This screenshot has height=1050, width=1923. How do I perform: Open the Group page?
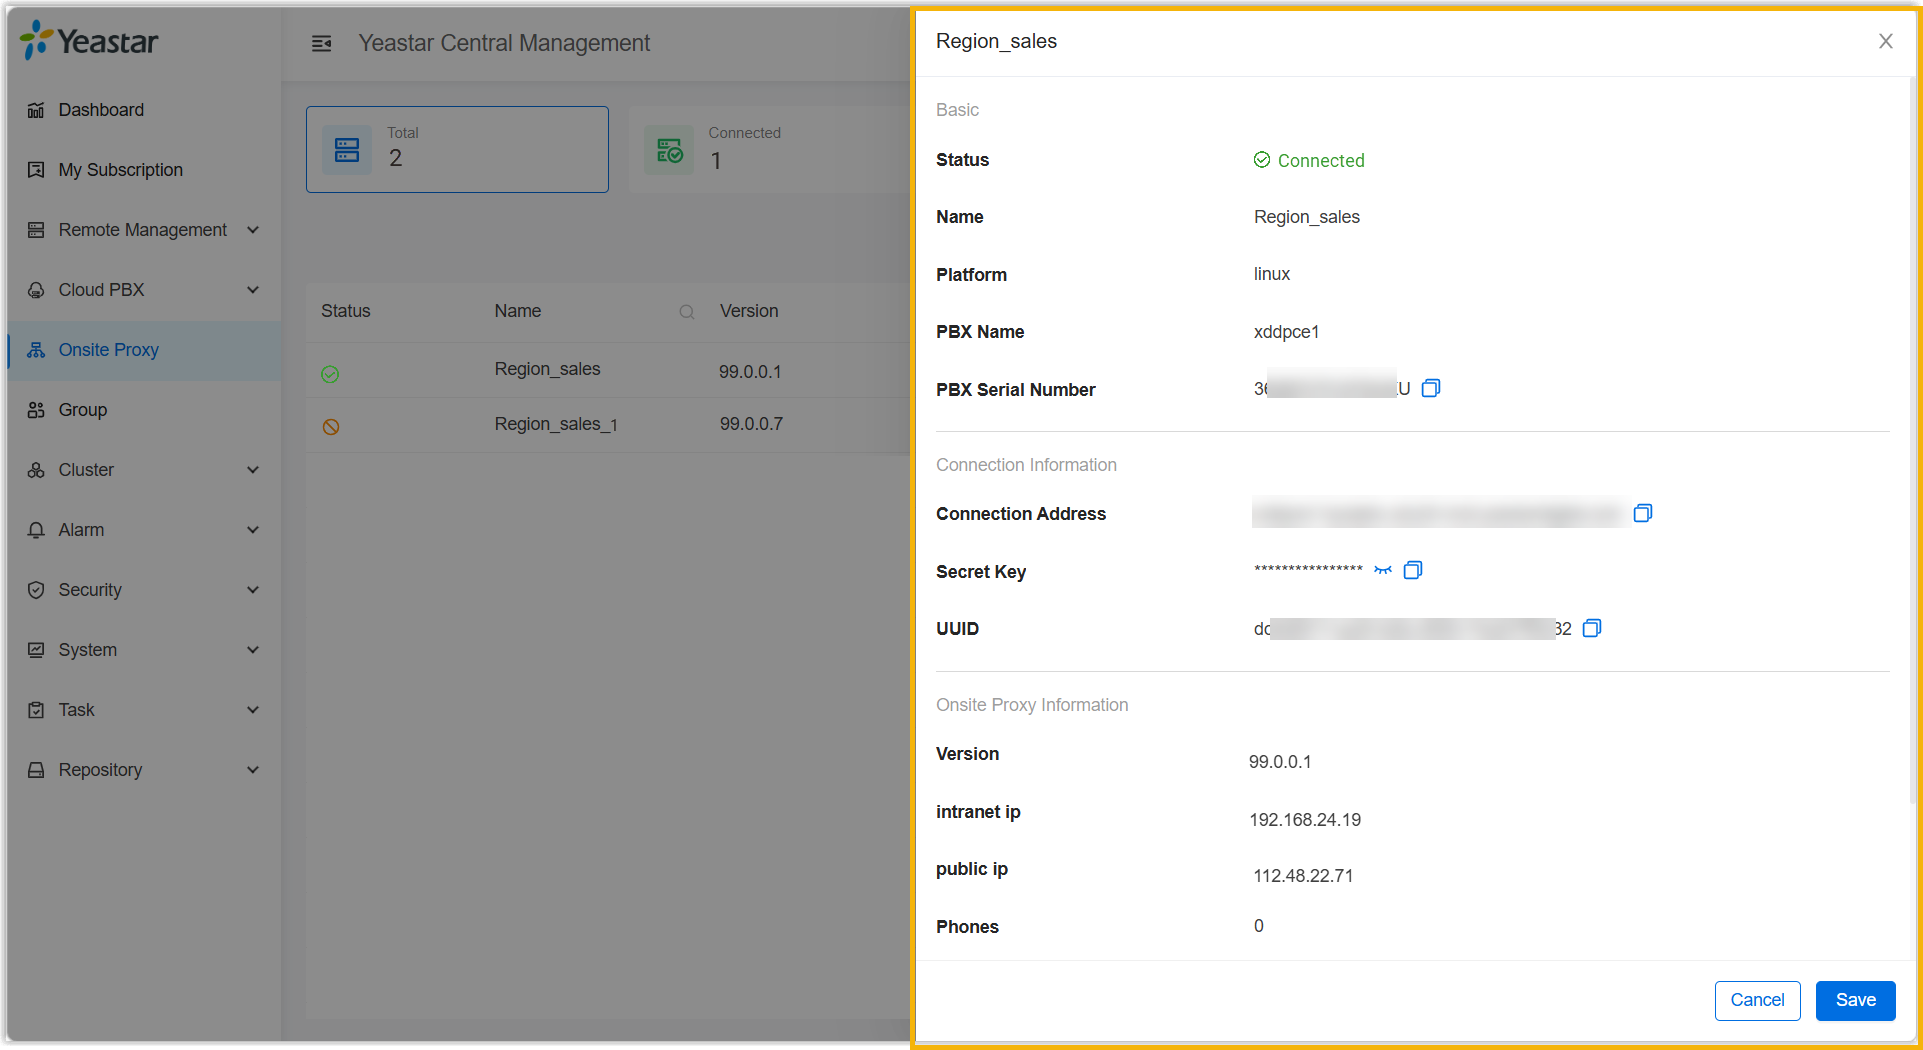[82, 410]
